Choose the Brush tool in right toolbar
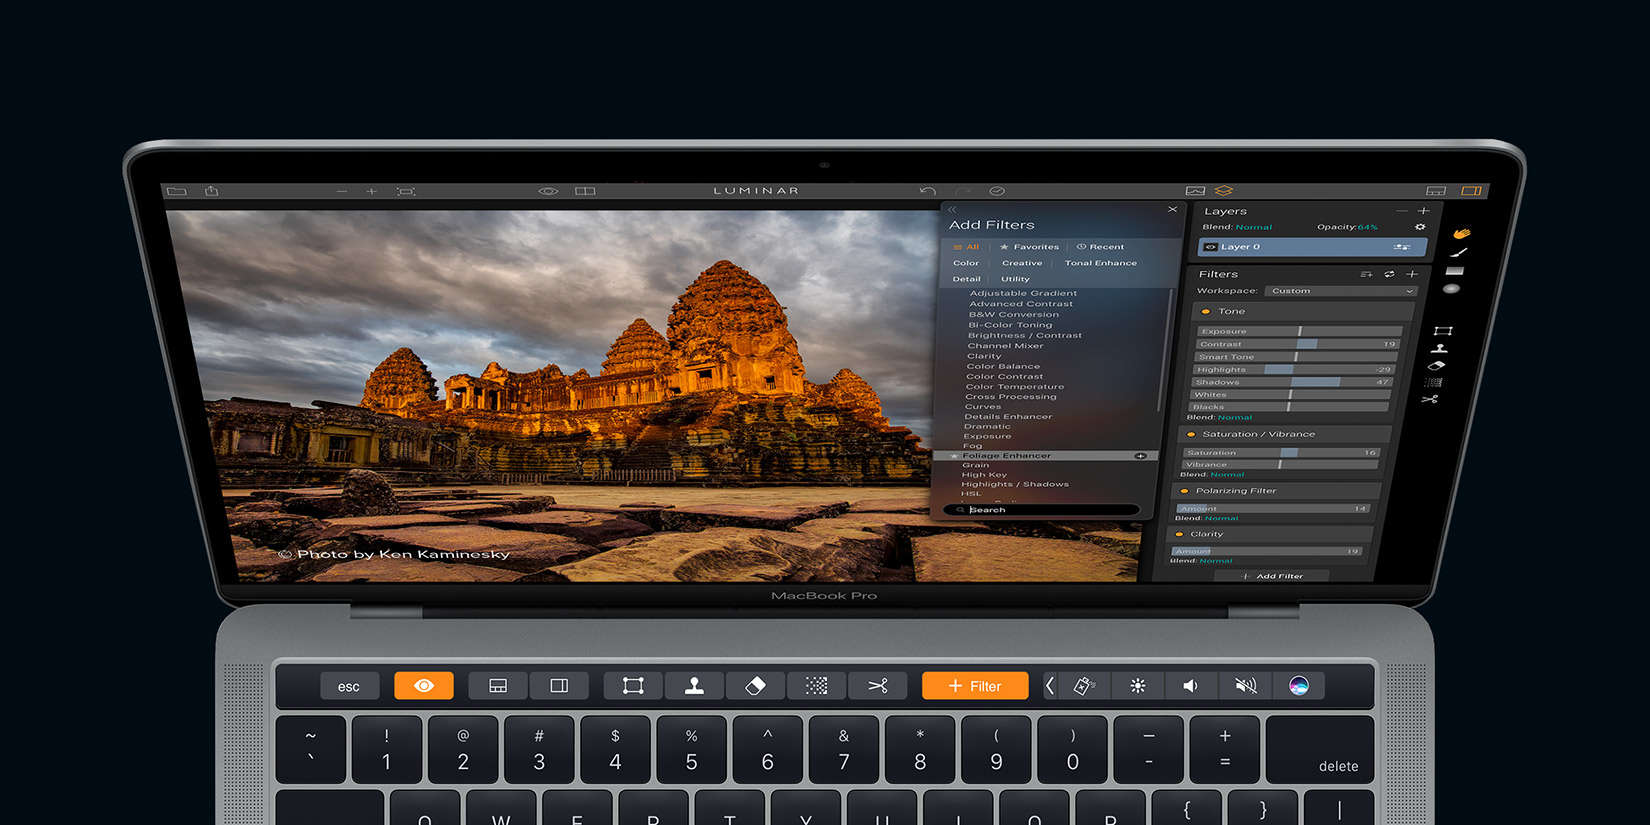Image resolution: width=1650 pixels, height=825 pixels. [x=1459, y=253]
